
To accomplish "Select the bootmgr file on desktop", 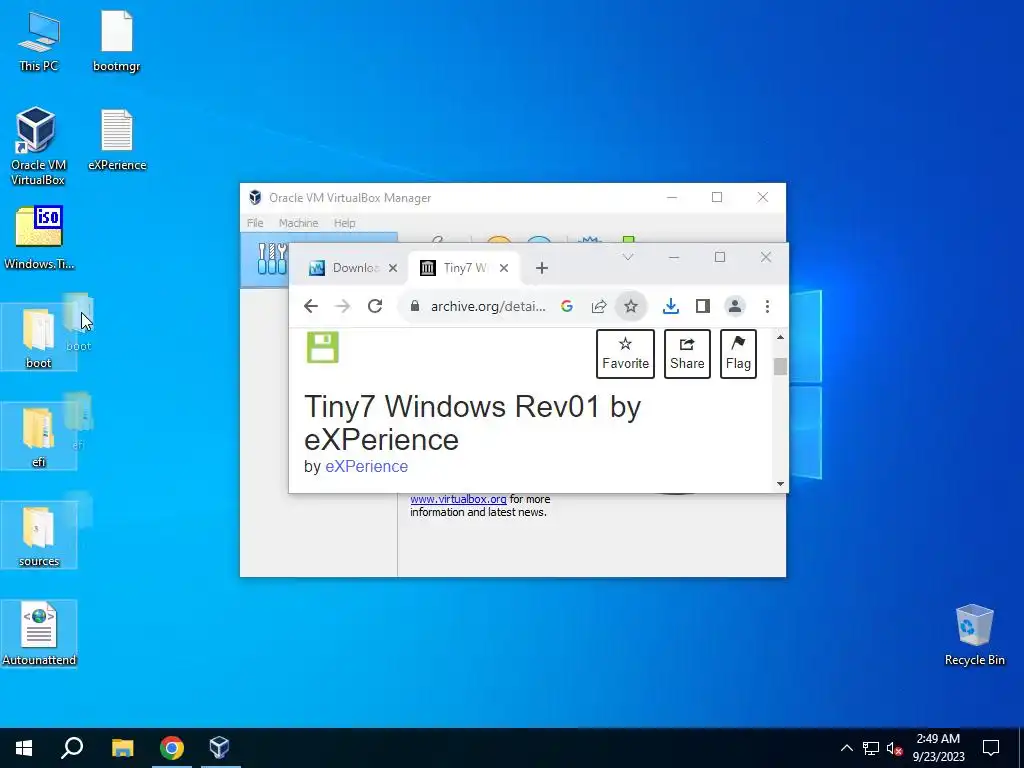I will coord(117,41).
